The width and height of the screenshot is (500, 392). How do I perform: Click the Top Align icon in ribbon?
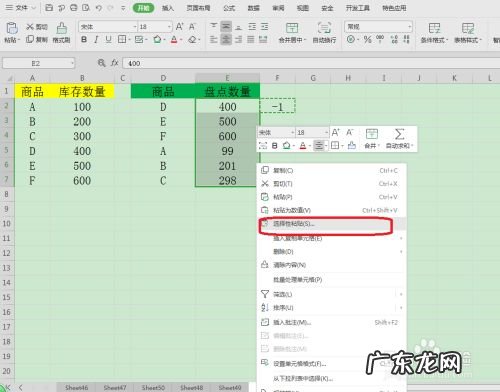click(x=214, y=27)
